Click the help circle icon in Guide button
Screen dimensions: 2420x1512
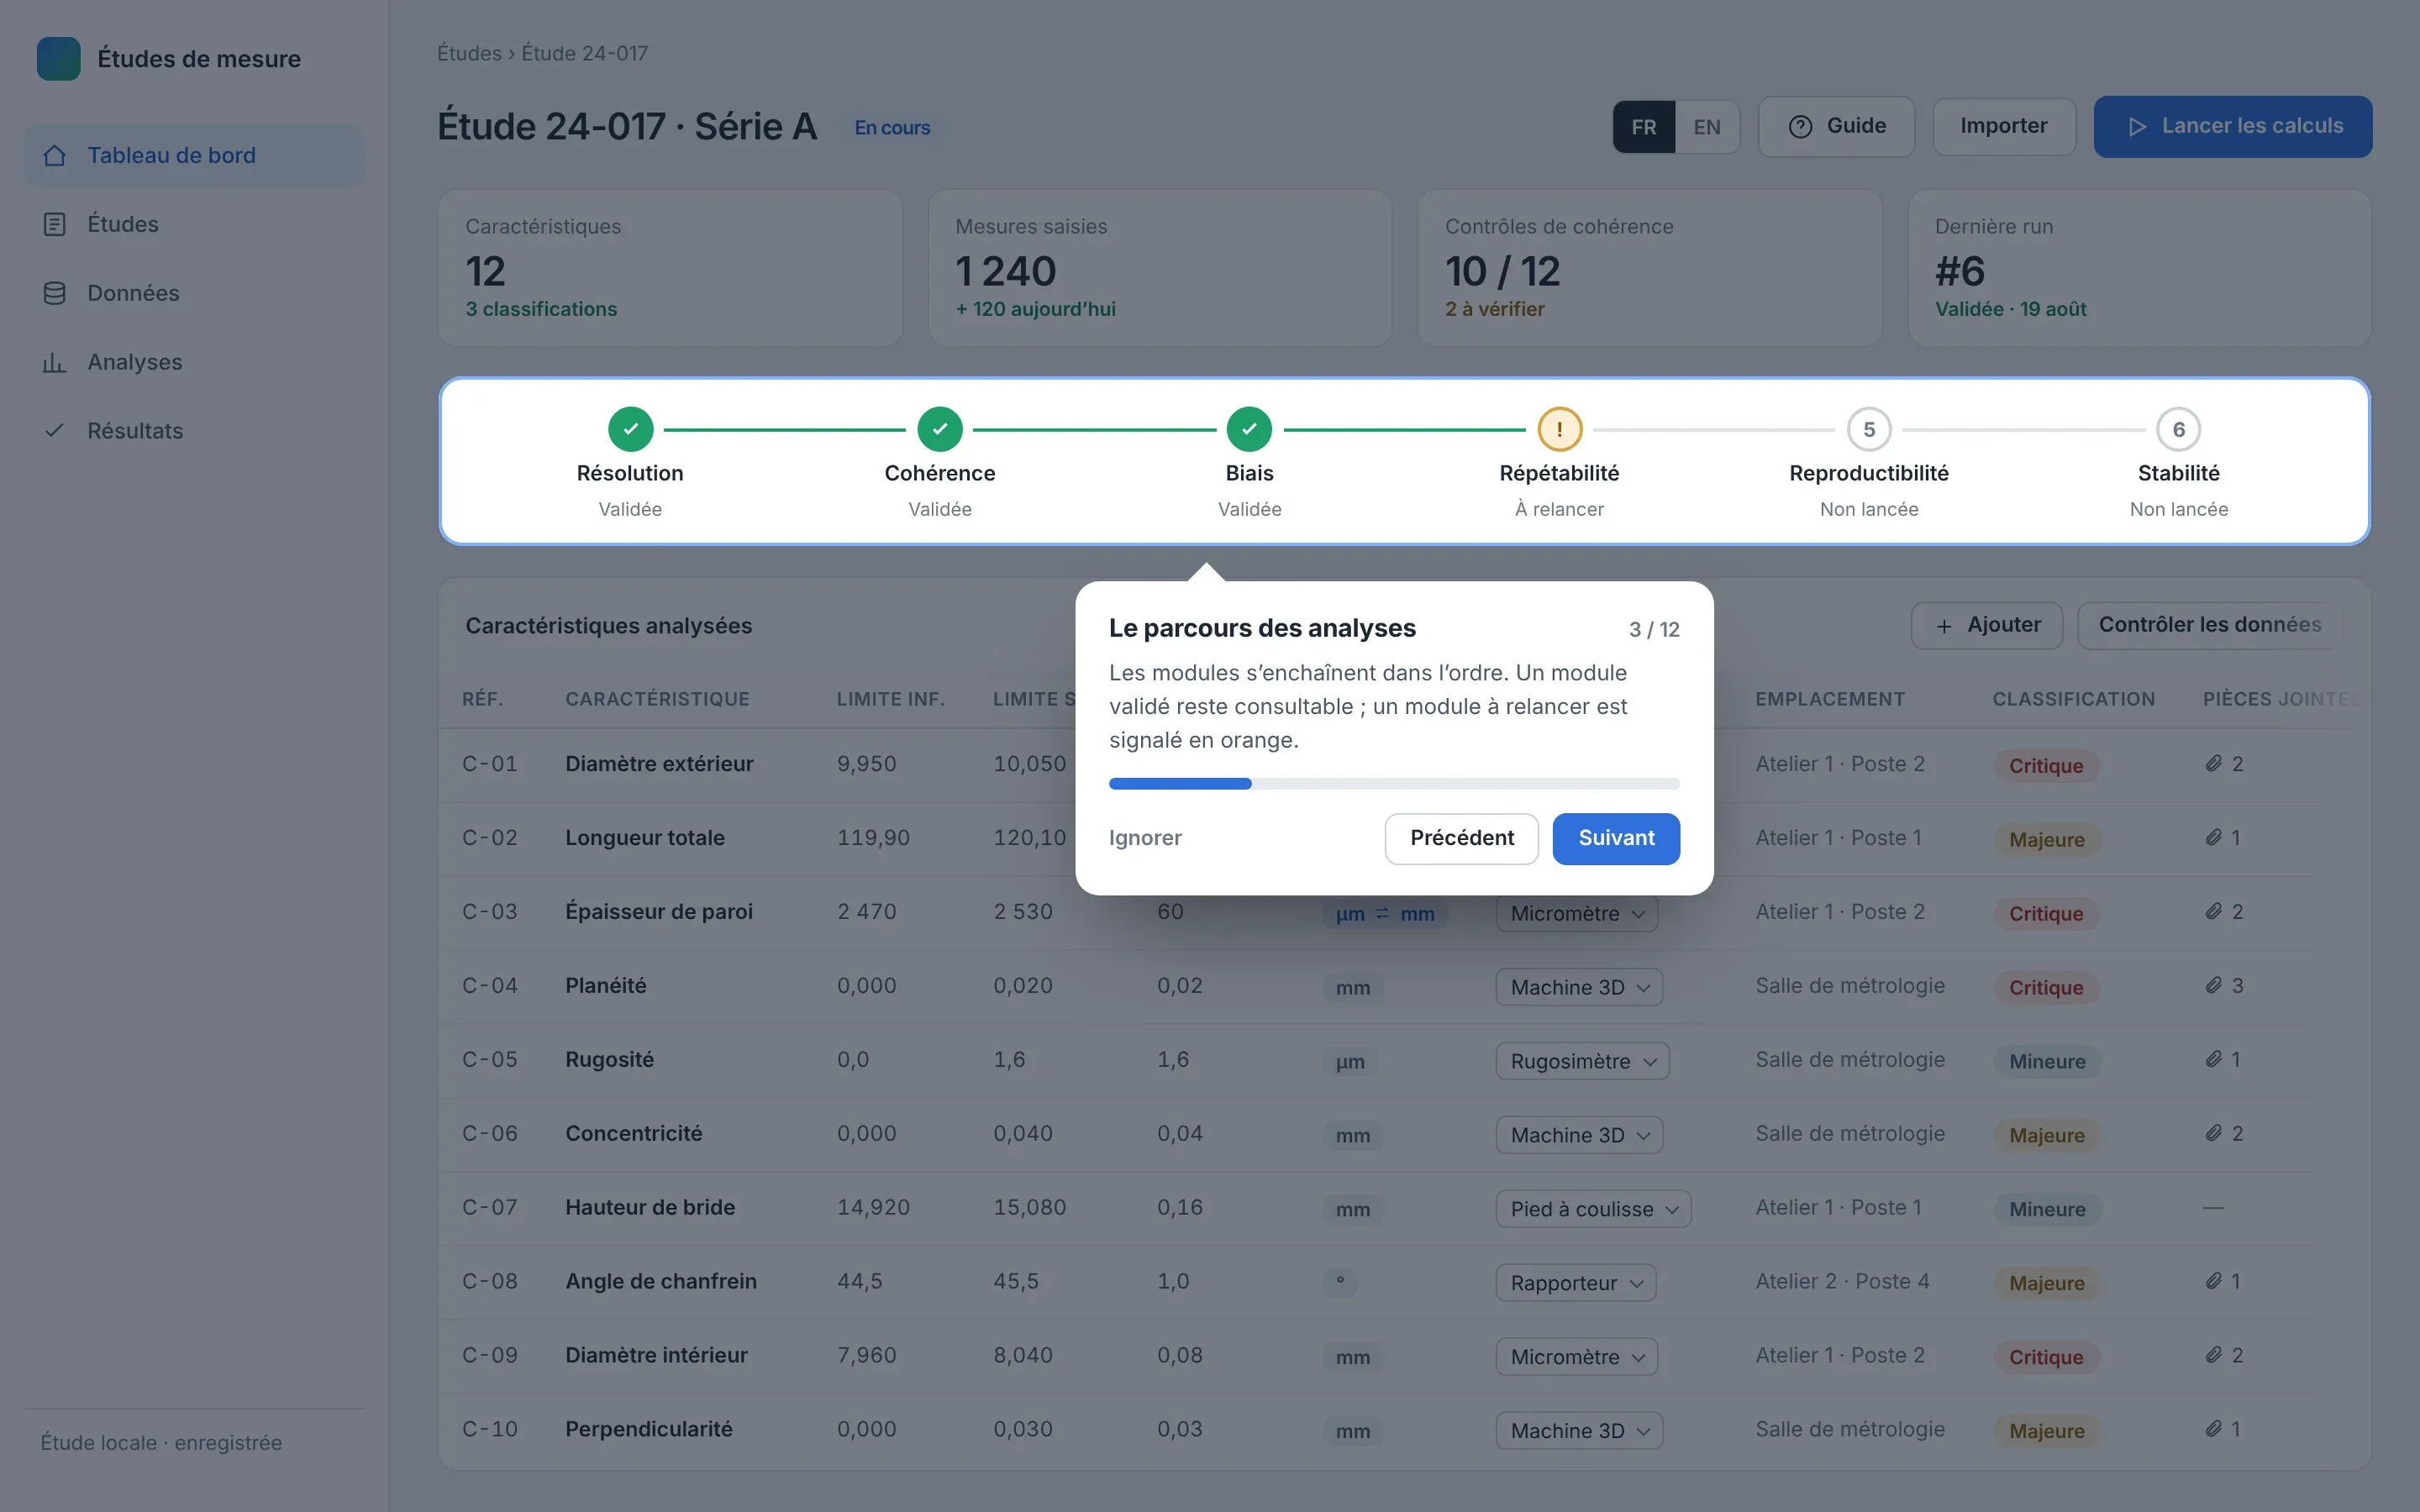pos(1800,127)
